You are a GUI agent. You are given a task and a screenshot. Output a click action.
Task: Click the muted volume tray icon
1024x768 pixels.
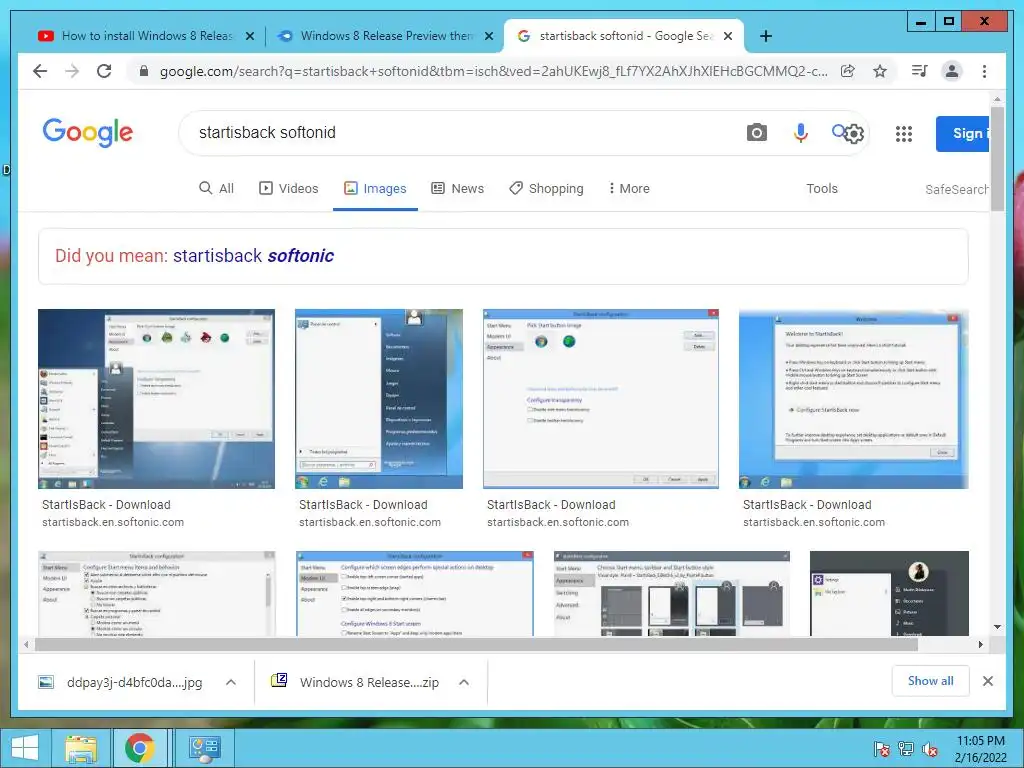pyautogui.click(x=930, y=750)
